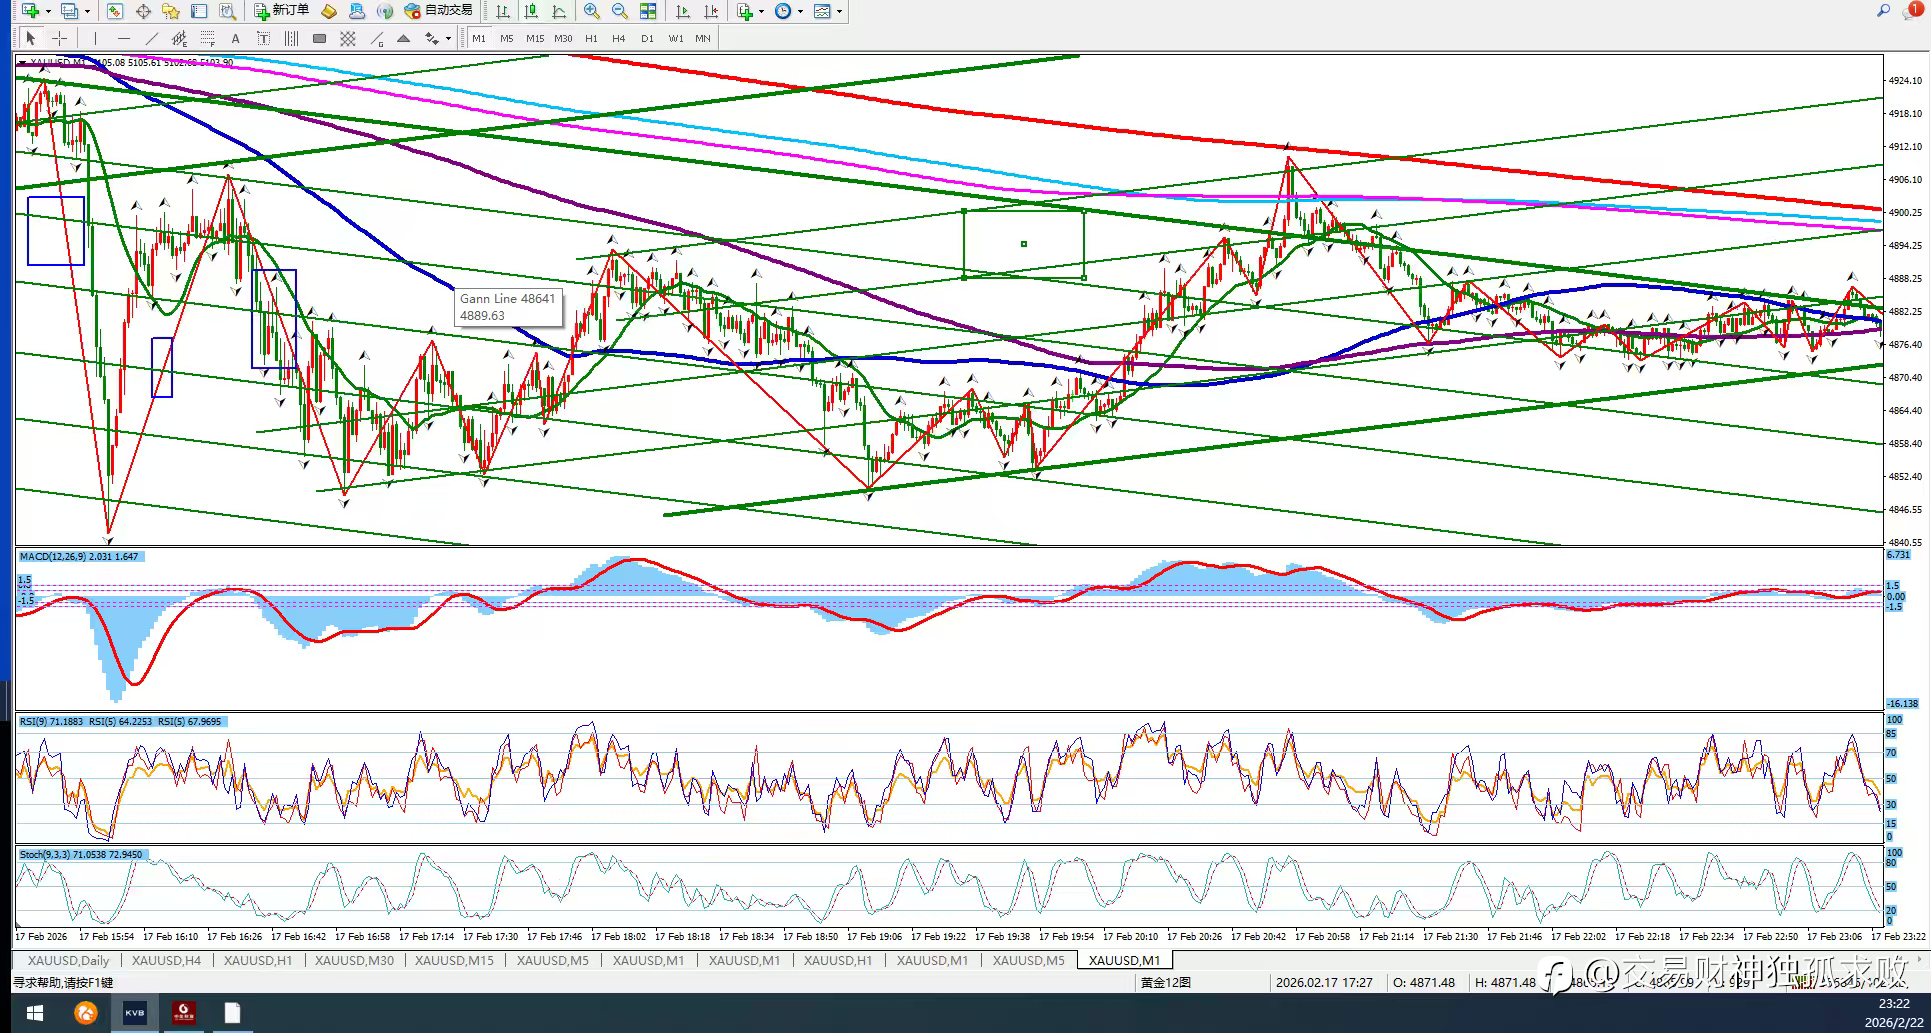Open the chart templates dropdown arrow
The image size is (1931, 1033).
click(x=839, y=11)
